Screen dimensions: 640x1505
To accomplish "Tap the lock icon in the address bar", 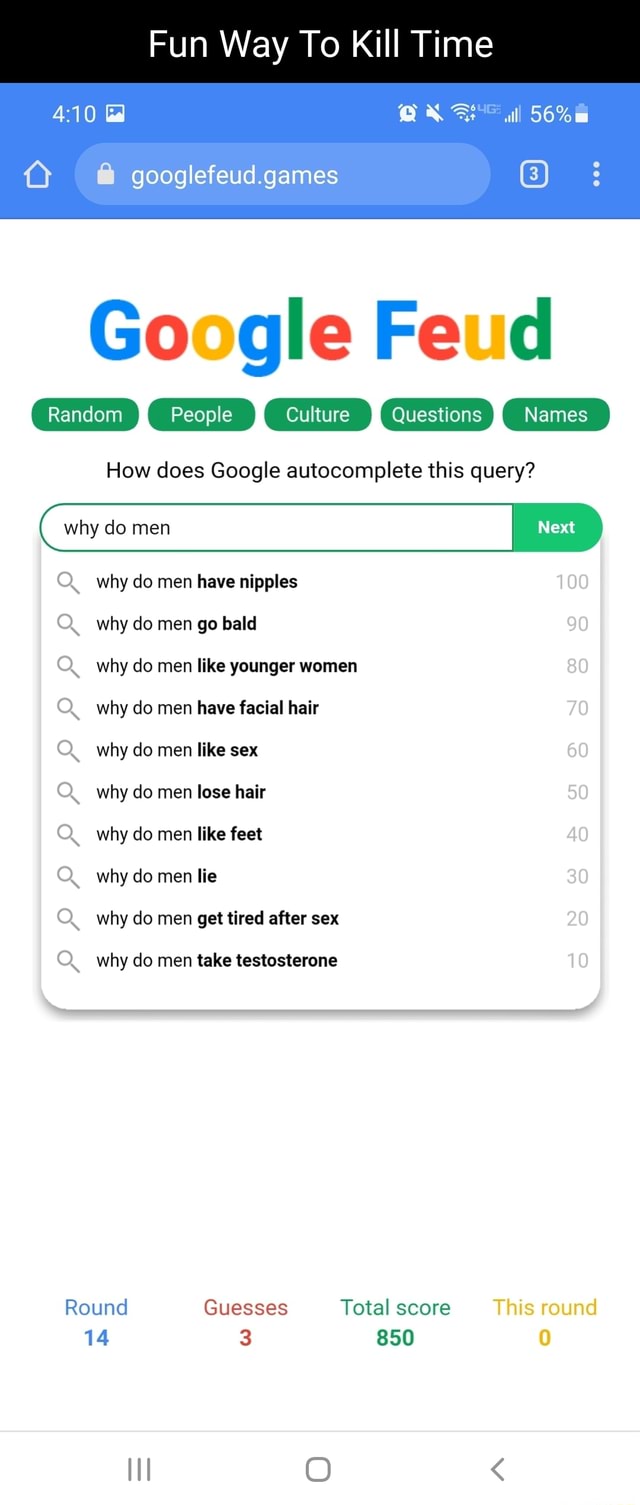I will pyautogui.click(x=107, y=175).
